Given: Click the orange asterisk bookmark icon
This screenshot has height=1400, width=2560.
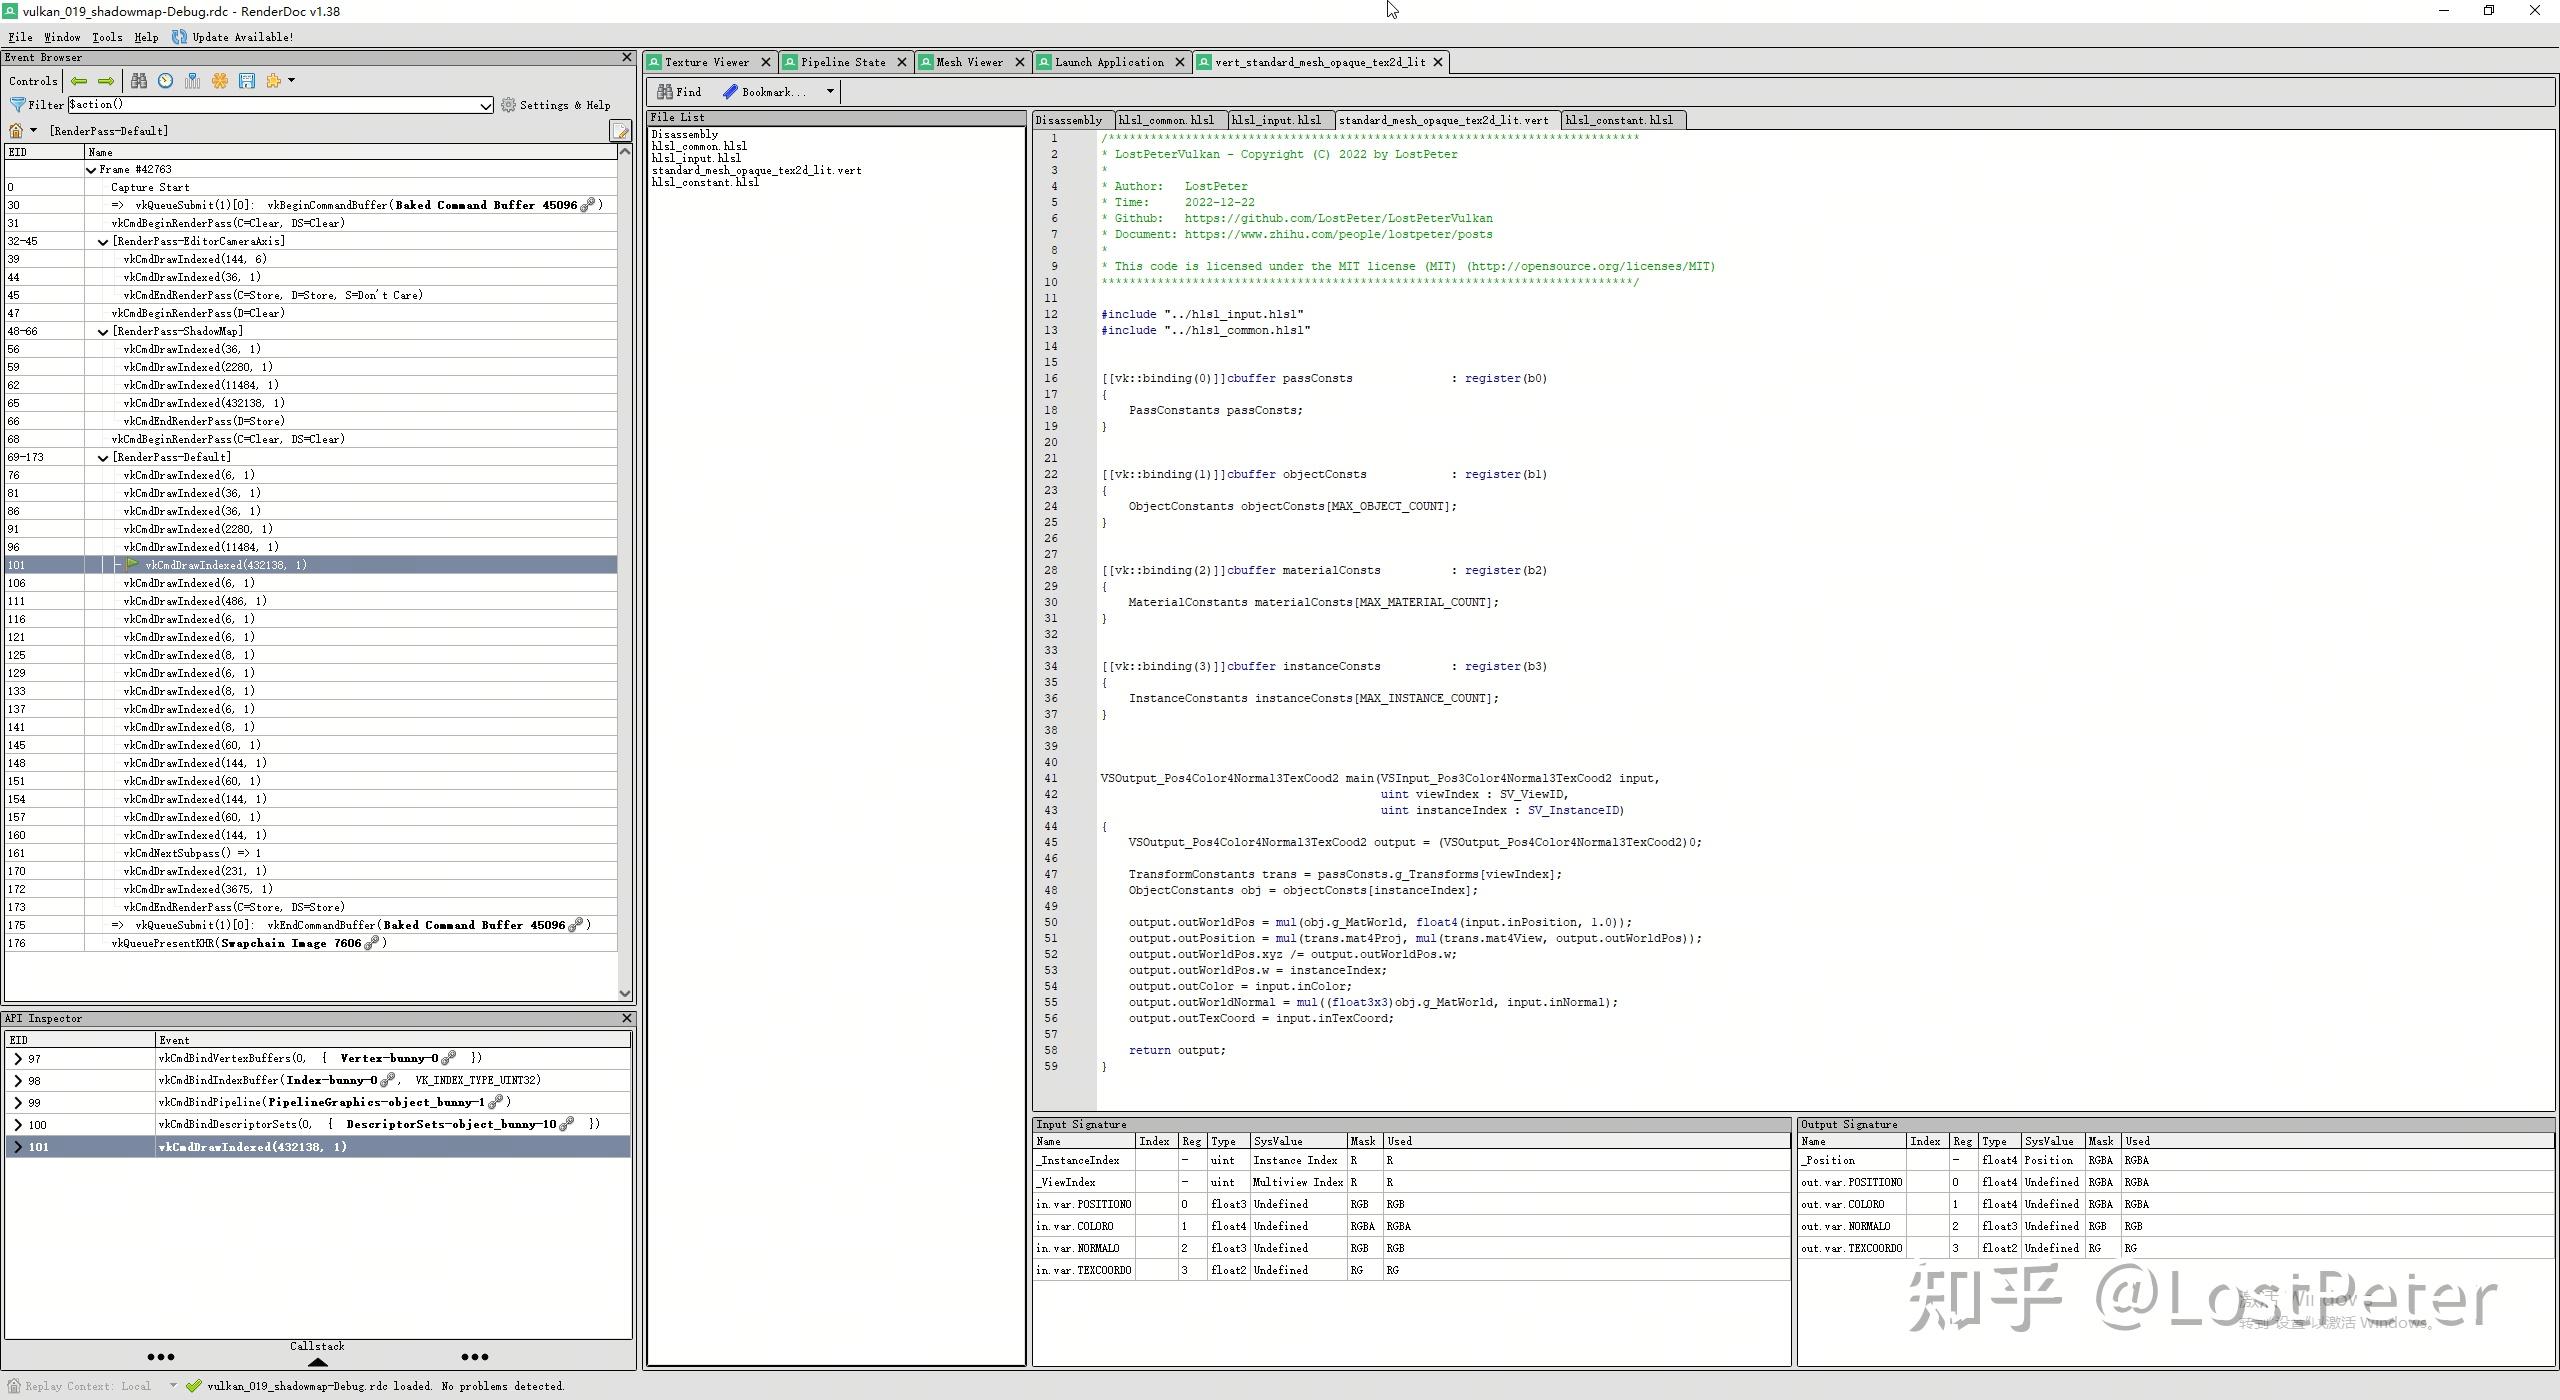Looking at the screenshot, I should coord(220,81).
